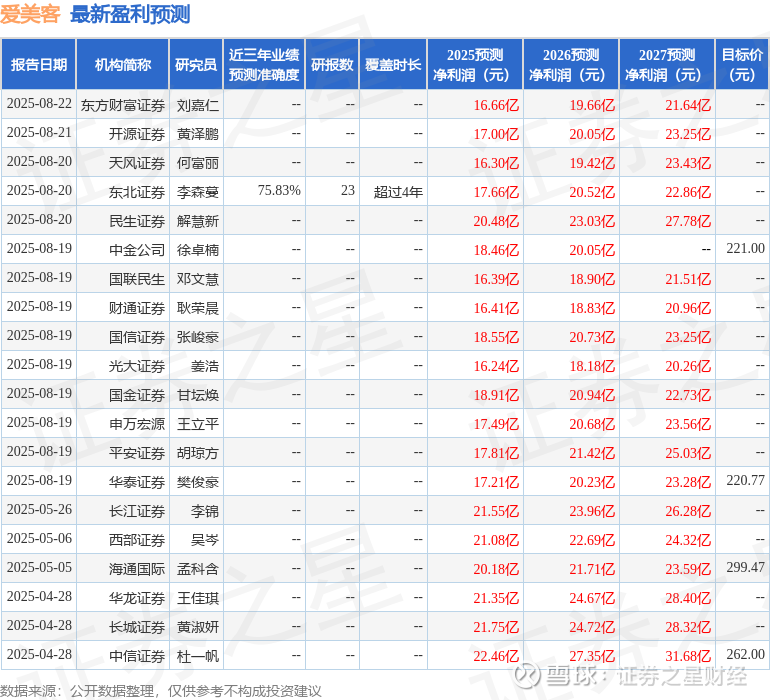
Task: Click 近三年业绩预测准确度 column header
Action: point(264,64)
